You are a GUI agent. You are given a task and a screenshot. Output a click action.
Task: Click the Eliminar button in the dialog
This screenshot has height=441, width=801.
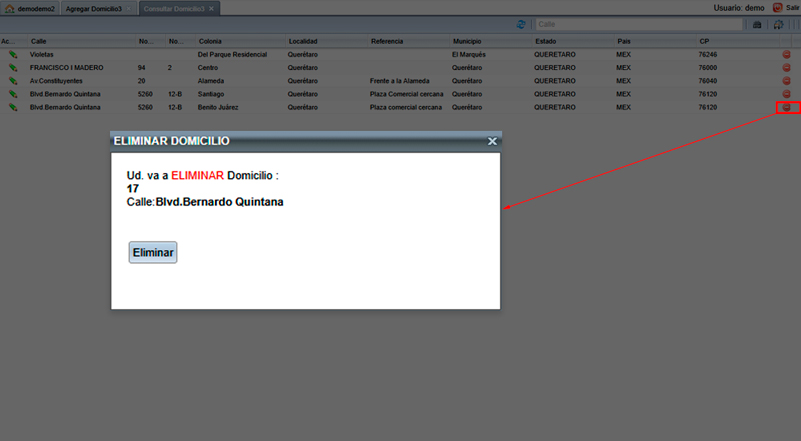click(152, 253)
